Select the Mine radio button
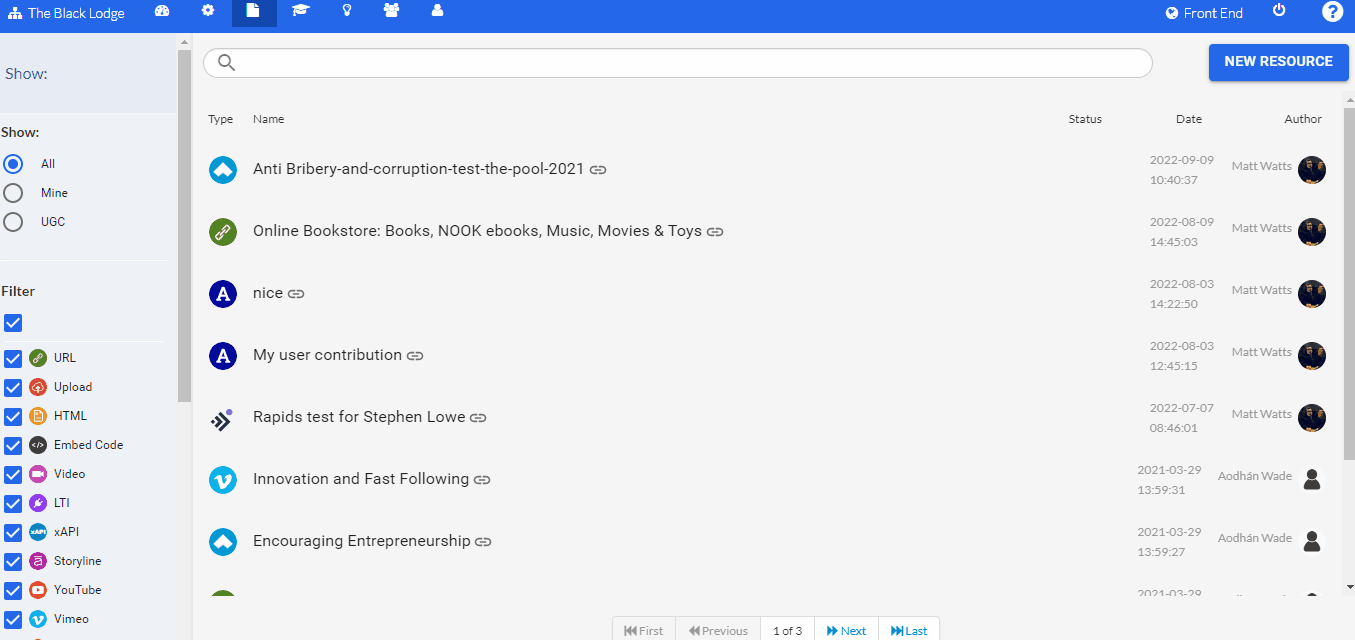 (x=11, y=192)
